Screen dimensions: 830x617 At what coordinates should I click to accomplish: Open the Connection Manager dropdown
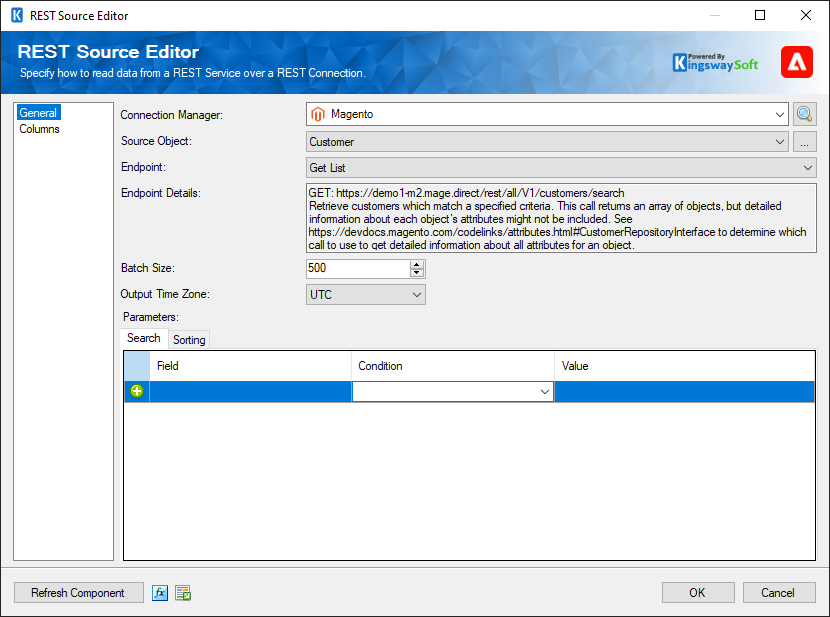coord(779,114)
